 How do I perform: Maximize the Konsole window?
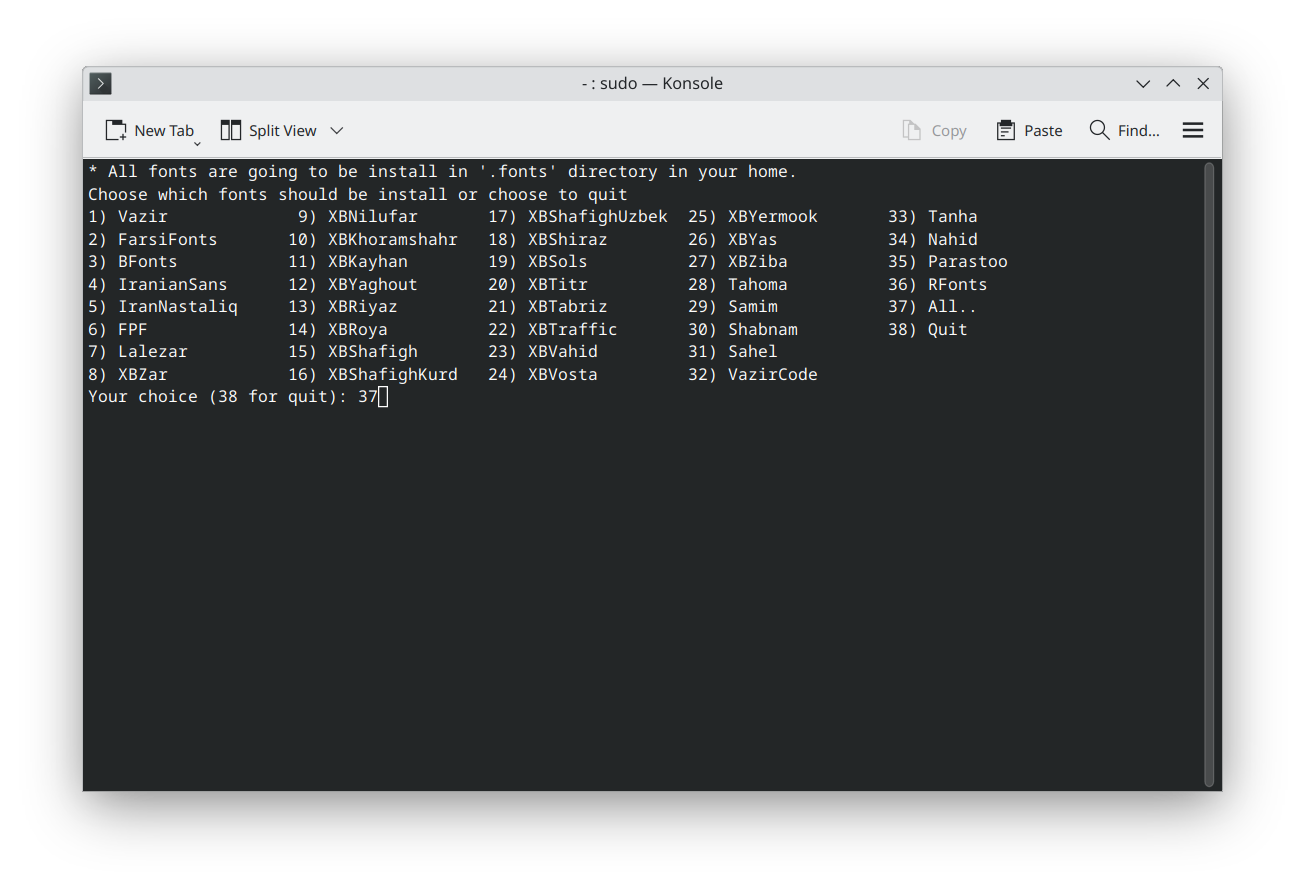click(1173, 84)
